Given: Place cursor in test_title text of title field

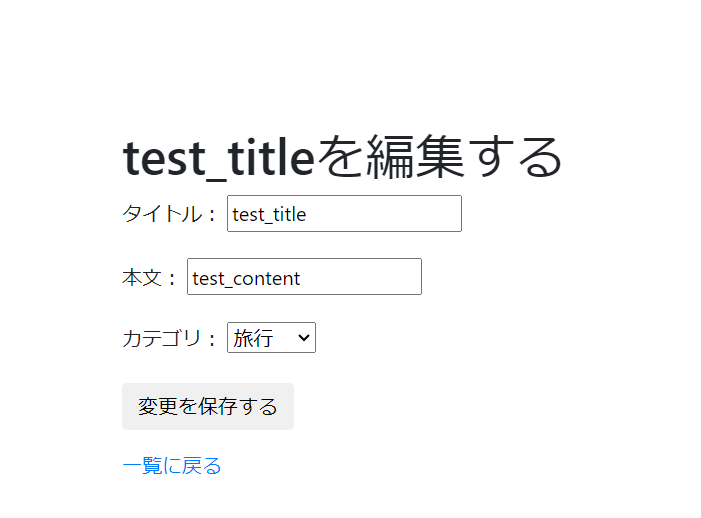Looking at the screenshot, I should tap(269, 214).
